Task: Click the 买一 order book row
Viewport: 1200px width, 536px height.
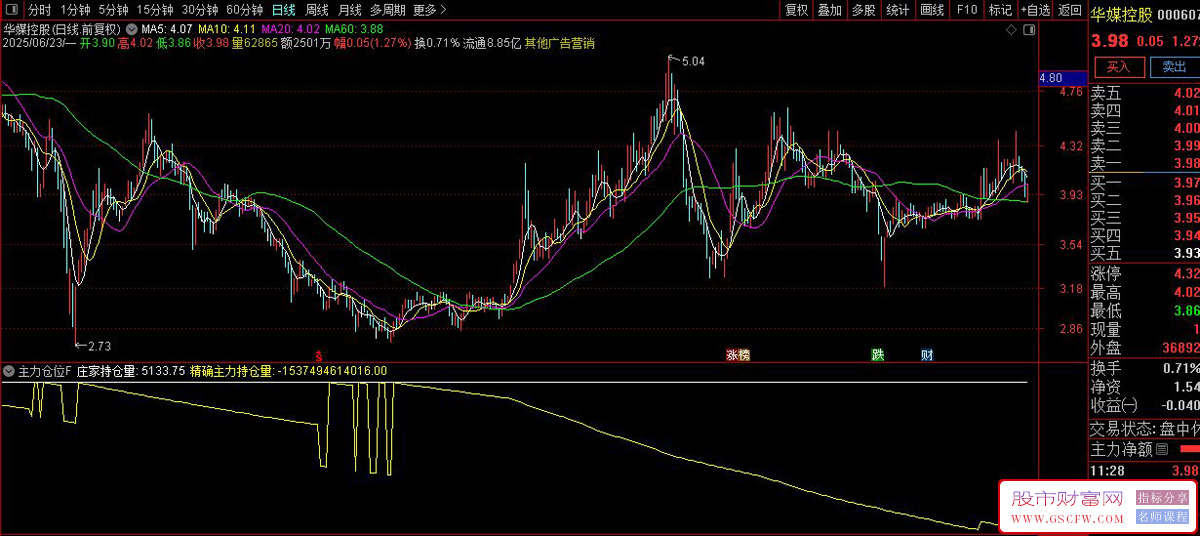Action: tap(1145, 182)
